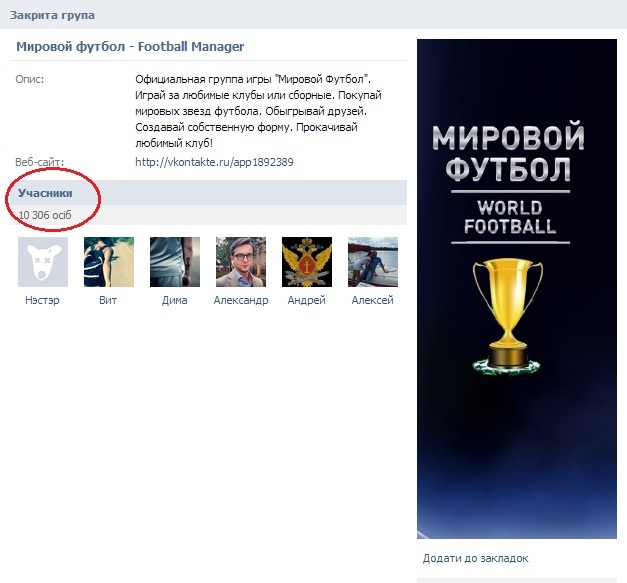Click Додати до закладок link
The width and height of the screenshot is (627, 583).
pyautogui.click(x=475, y=558)
